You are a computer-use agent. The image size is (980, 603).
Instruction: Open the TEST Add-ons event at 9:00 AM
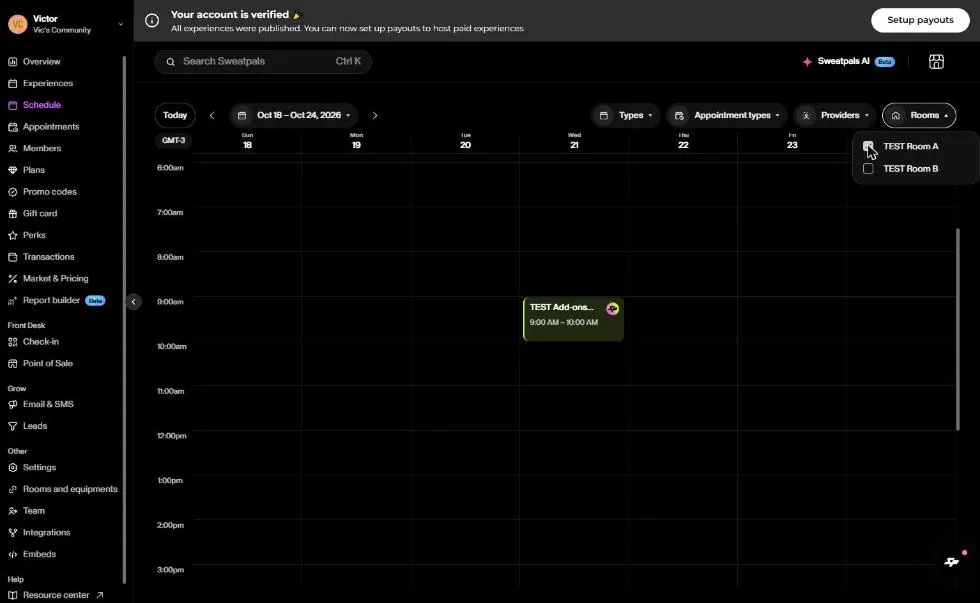pyautogui.click(x=573, y=319)
